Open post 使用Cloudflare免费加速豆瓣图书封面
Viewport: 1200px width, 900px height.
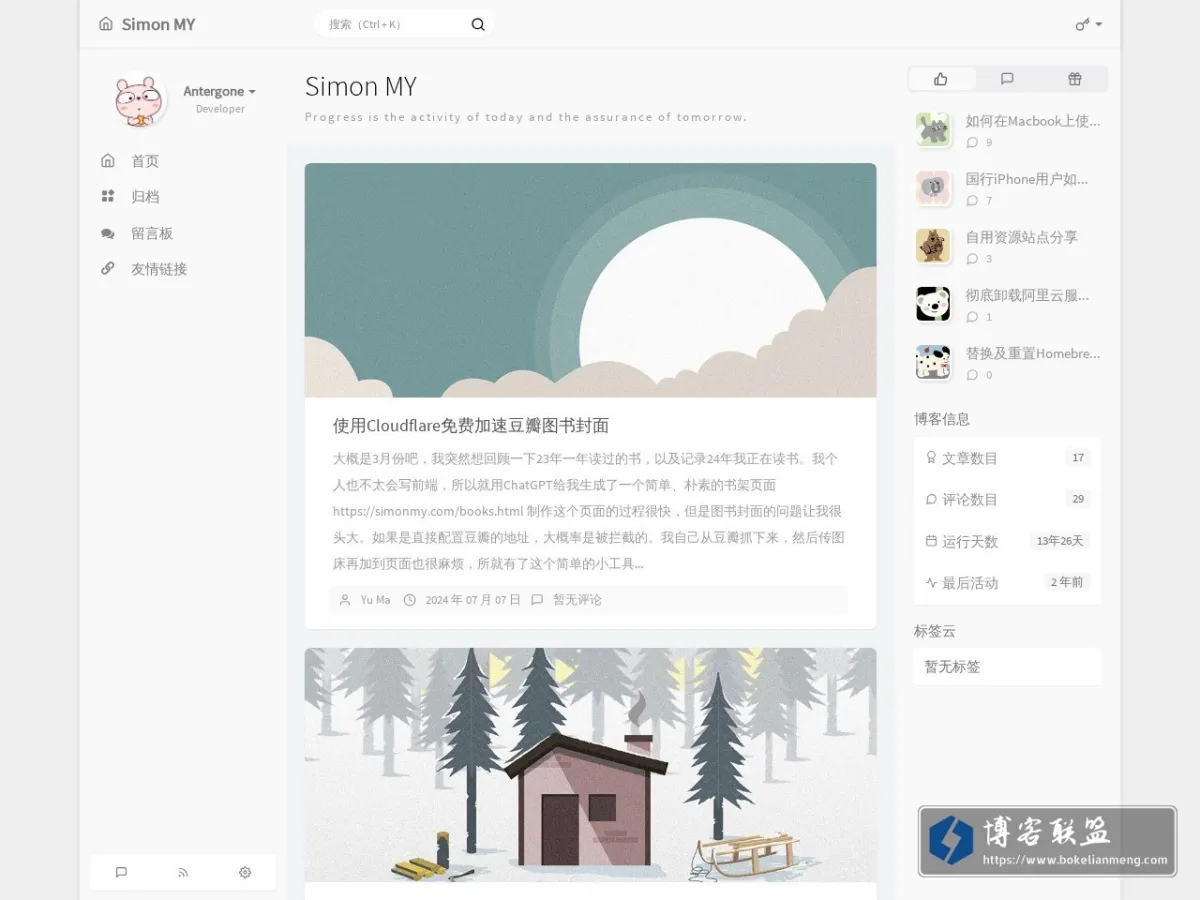pyautogui.click(x=470, y=425)
